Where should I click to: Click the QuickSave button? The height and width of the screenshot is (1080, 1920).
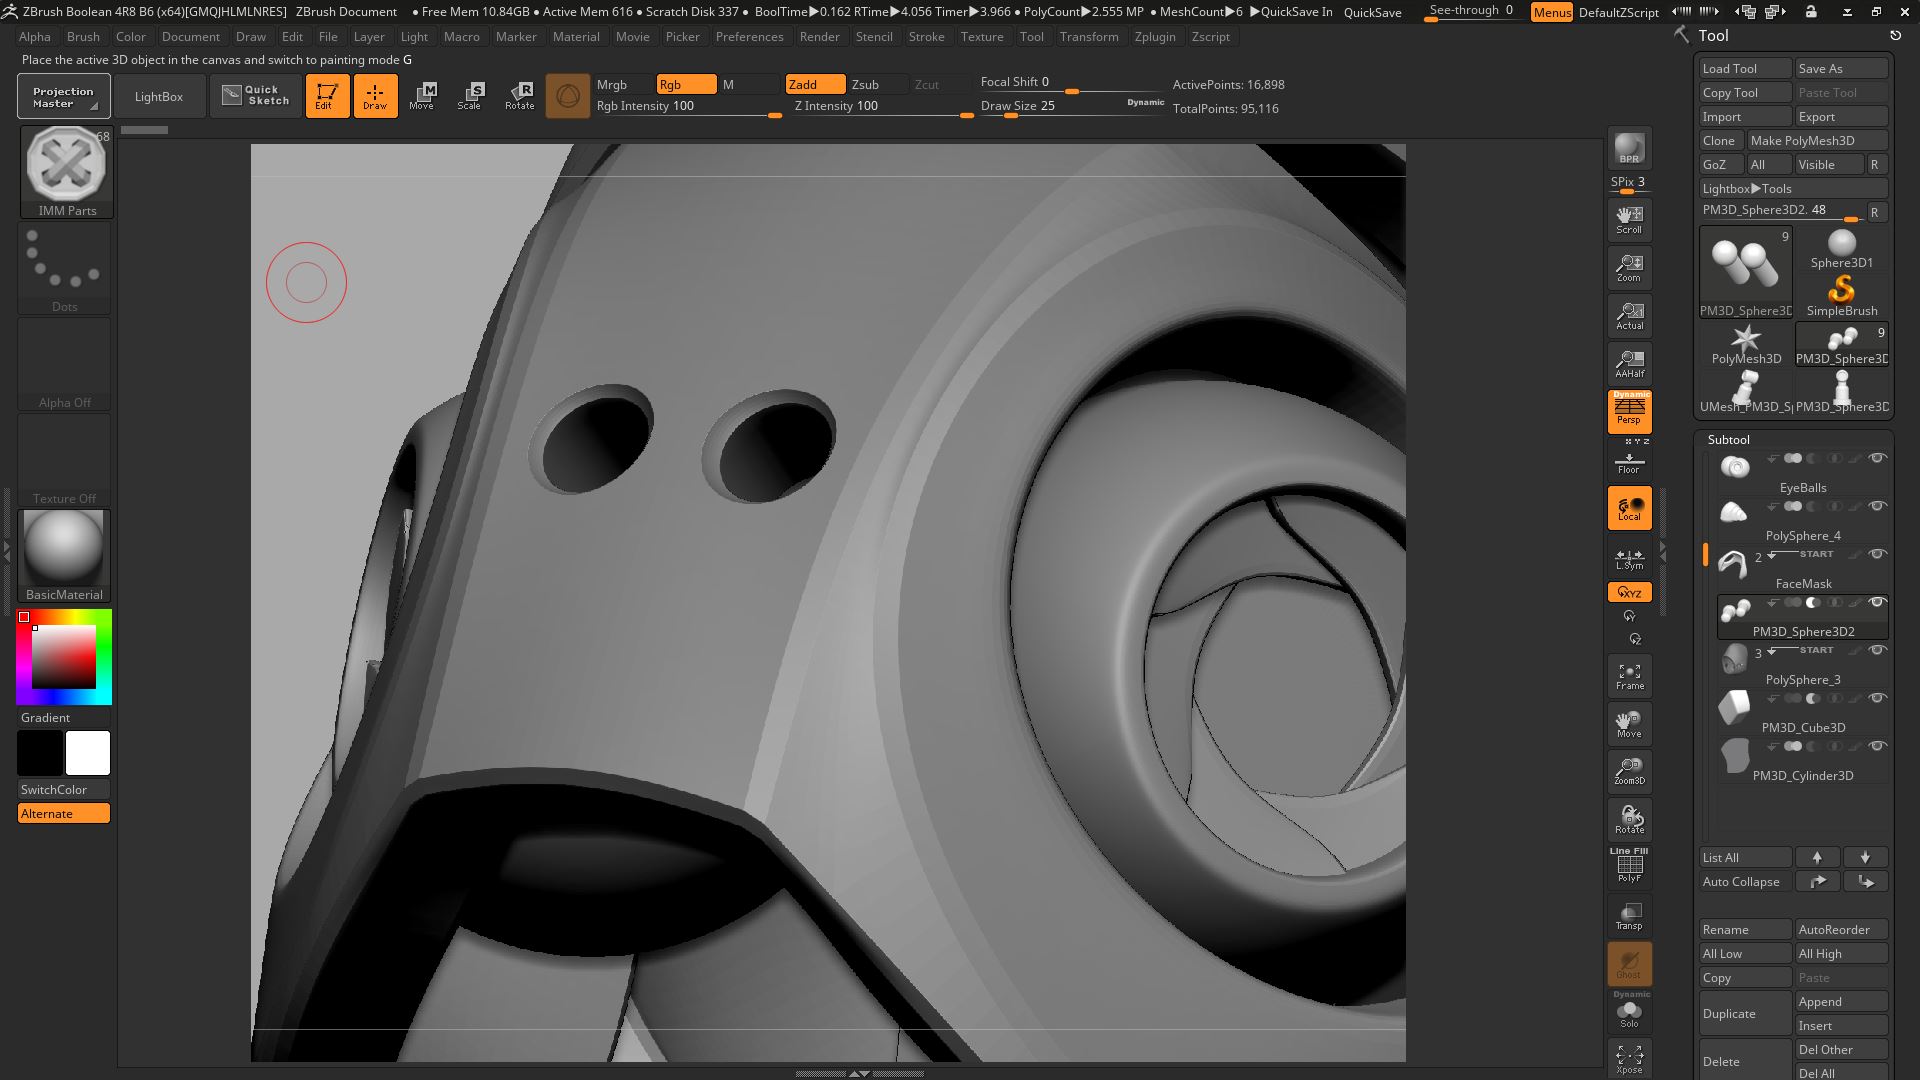(x=1372, y=12)
